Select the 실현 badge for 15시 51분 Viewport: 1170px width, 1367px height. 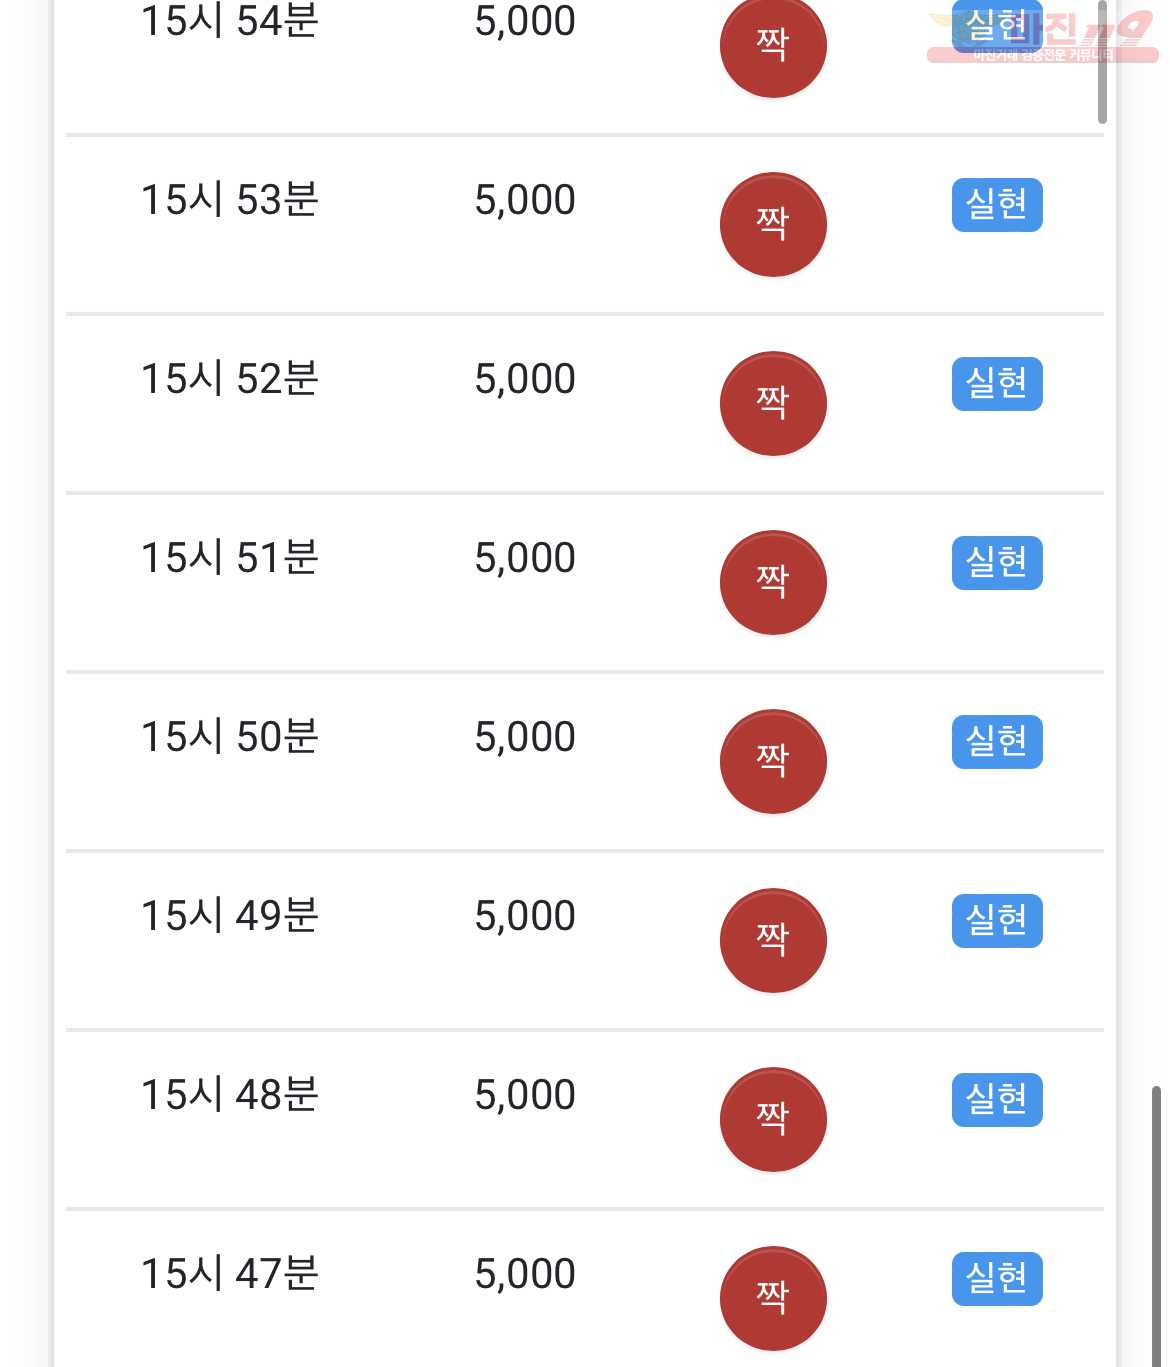tap(997, 563)
